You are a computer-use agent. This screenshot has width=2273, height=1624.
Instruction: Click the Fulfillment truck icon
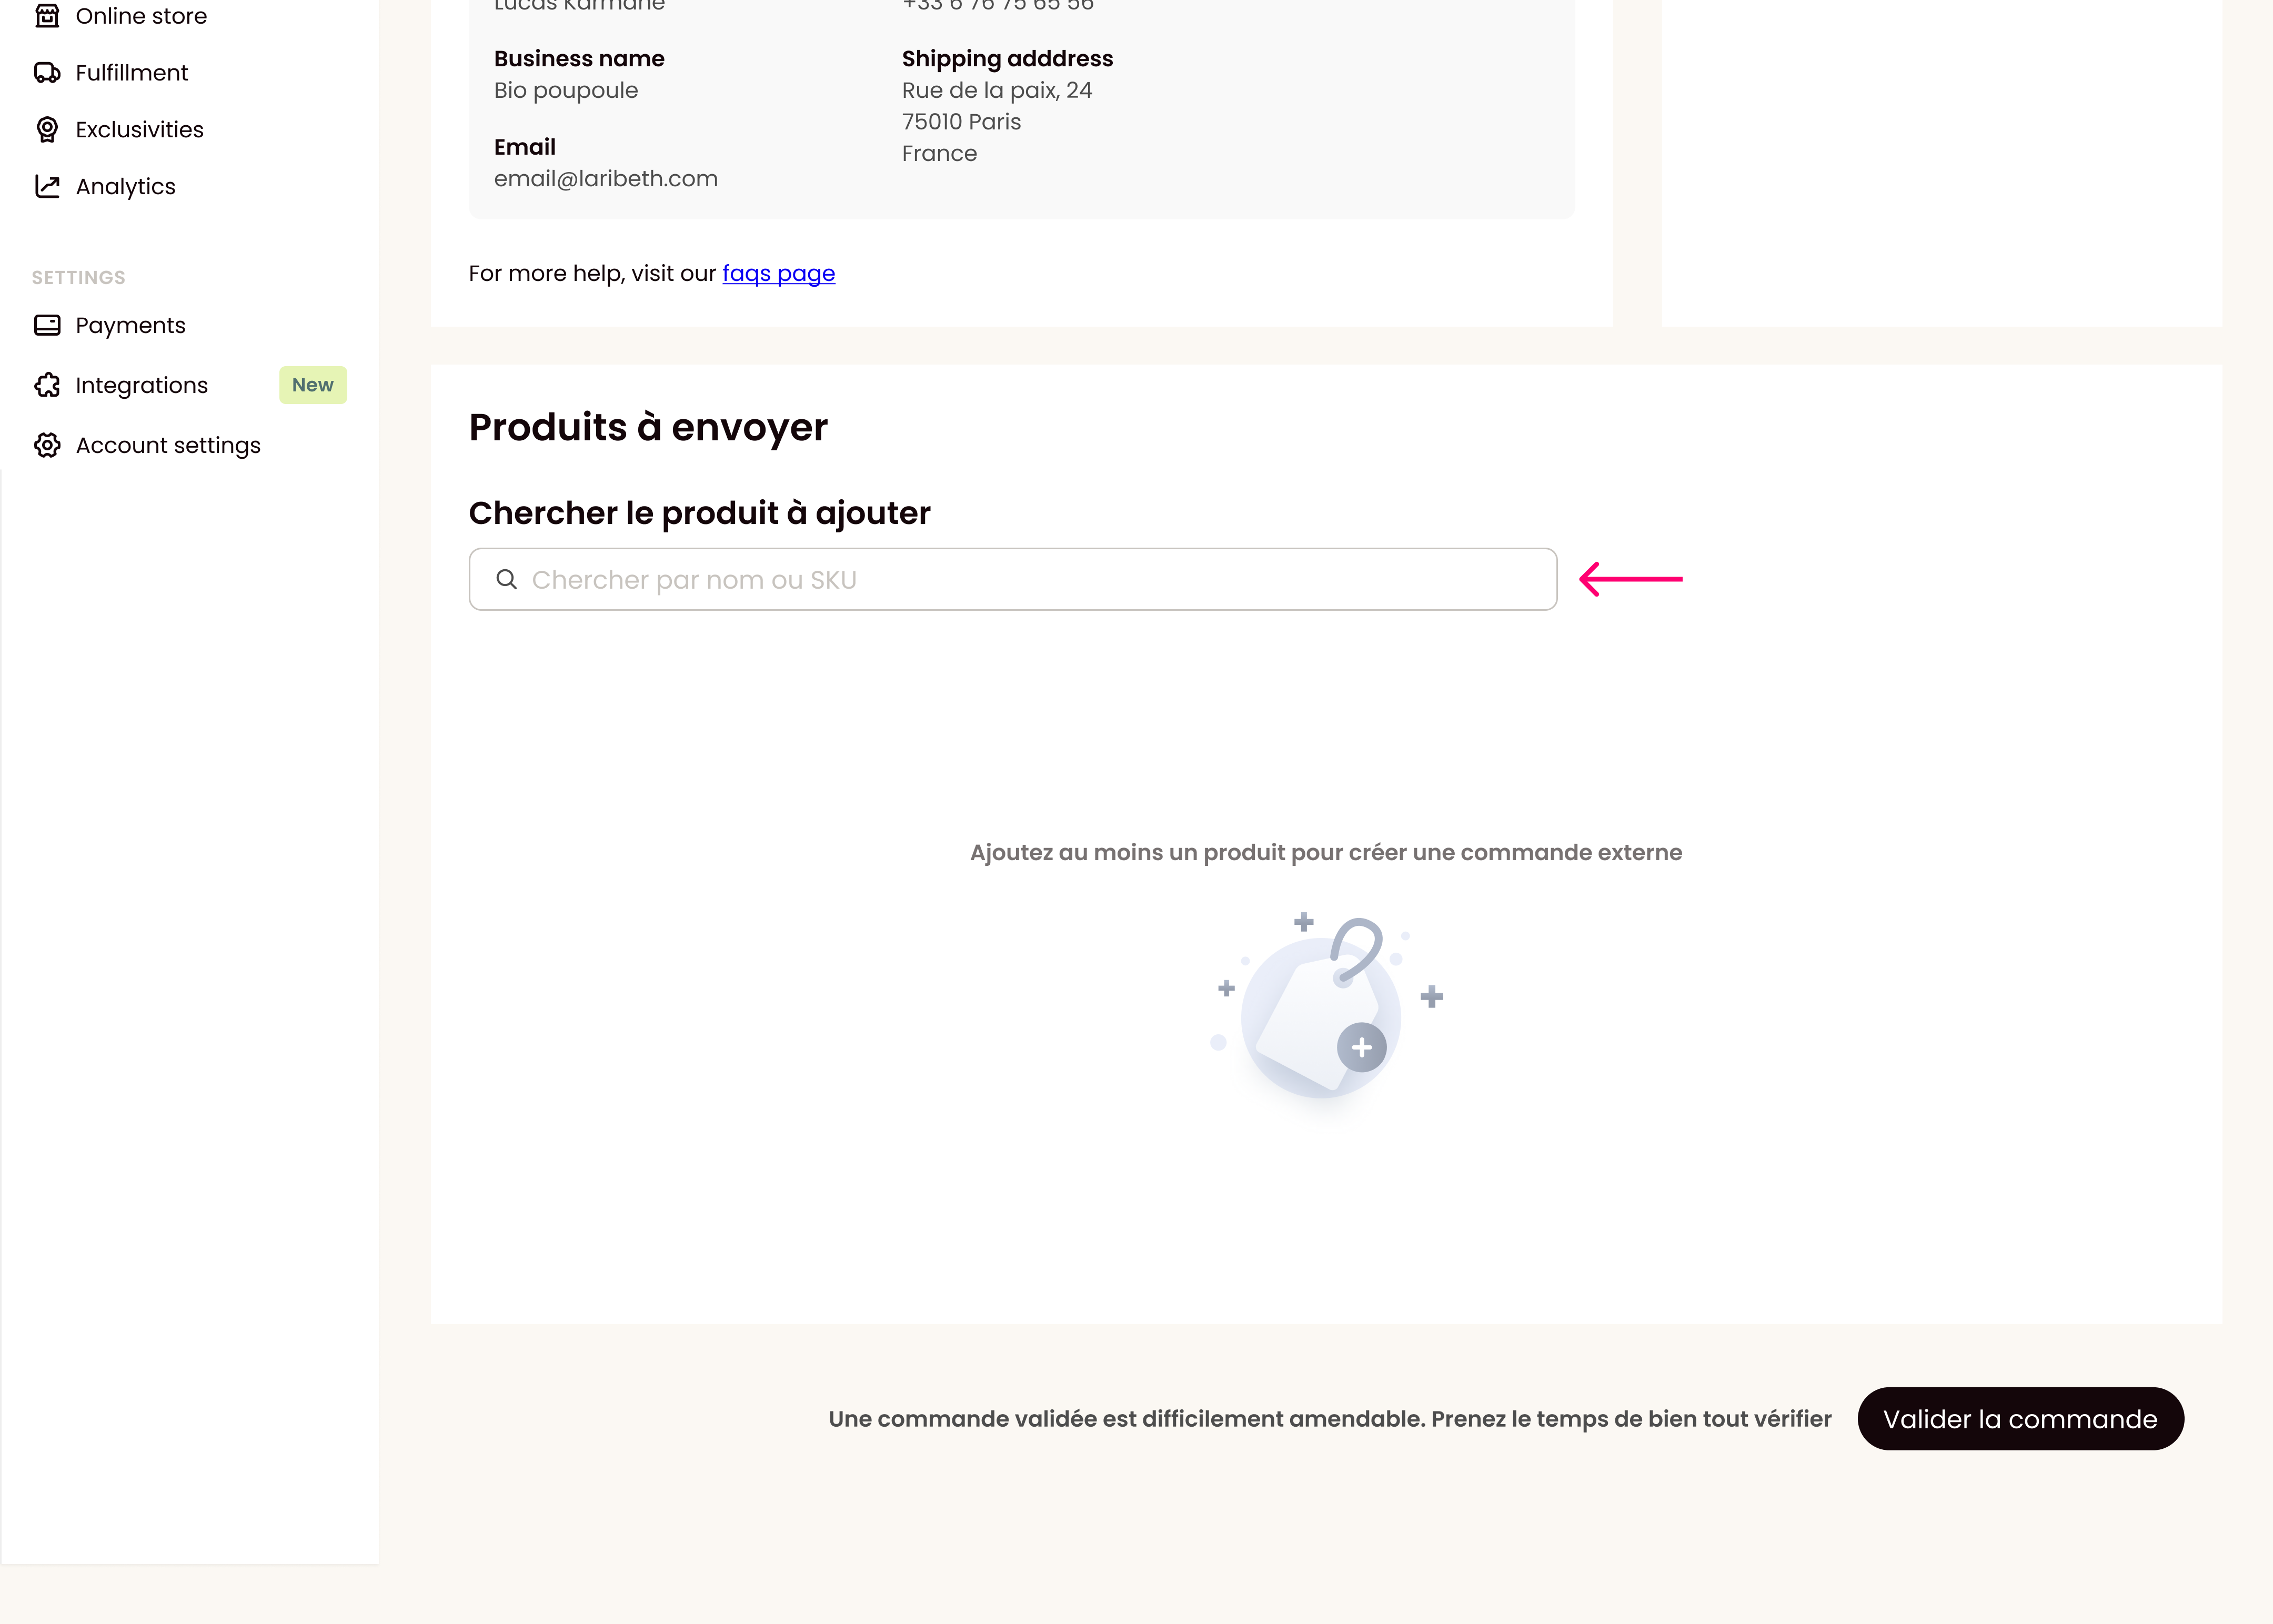click(x=47, y=73)
